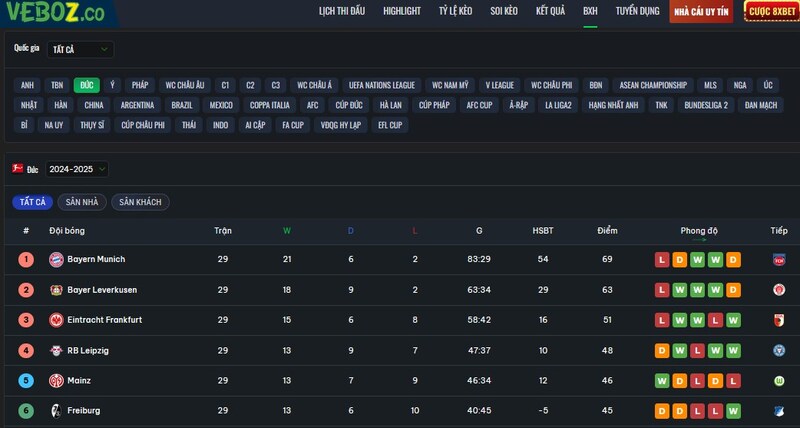The image size is (800, 428).
Task: Open the 2024-2025 season dropdown
Action: (x=77, y=169)
